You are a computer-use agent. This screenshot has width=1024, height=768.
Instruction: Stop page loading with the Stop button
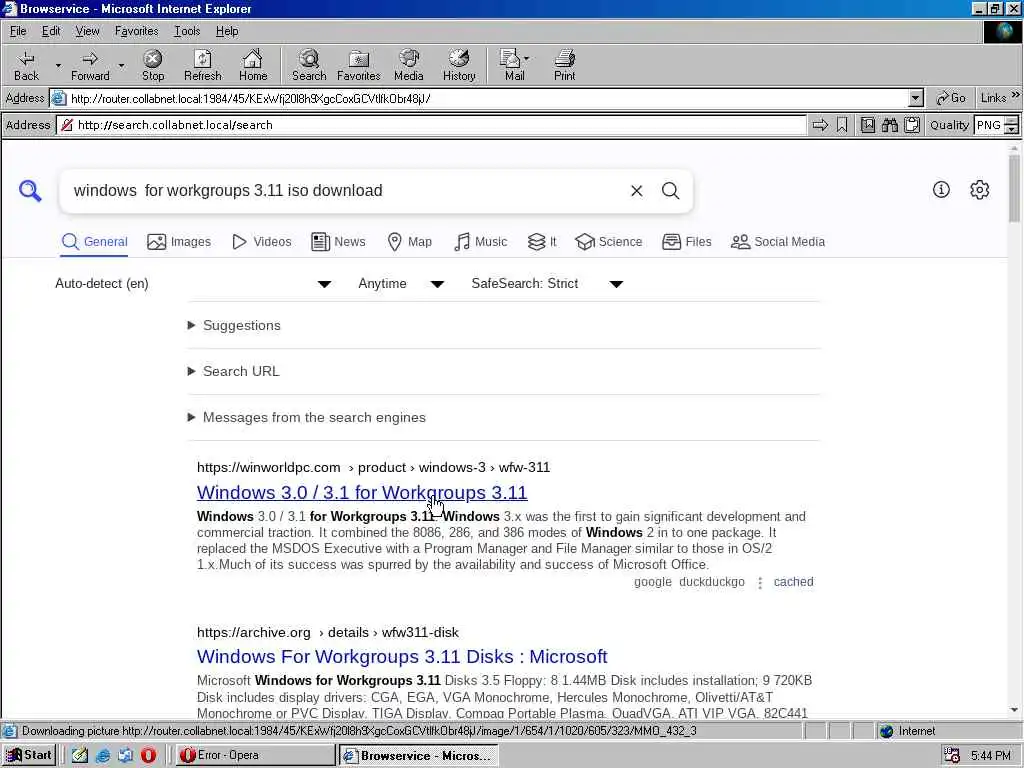(153, 65)
